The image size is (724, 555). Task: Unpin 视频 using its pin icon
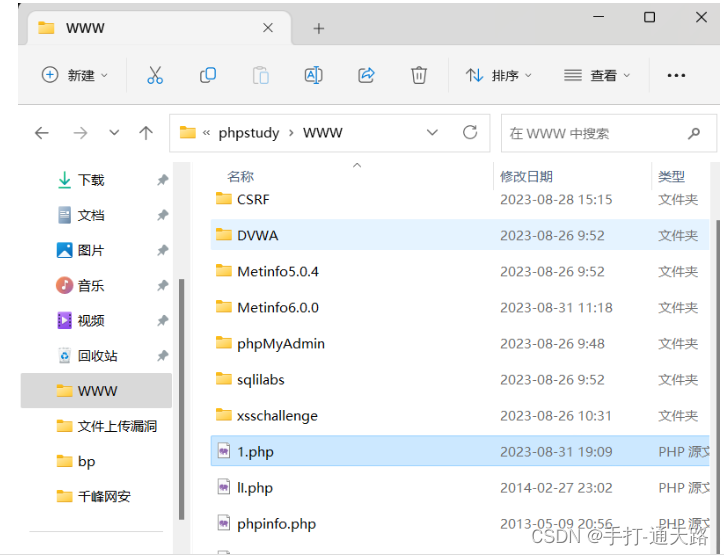(x=163, y=320)
